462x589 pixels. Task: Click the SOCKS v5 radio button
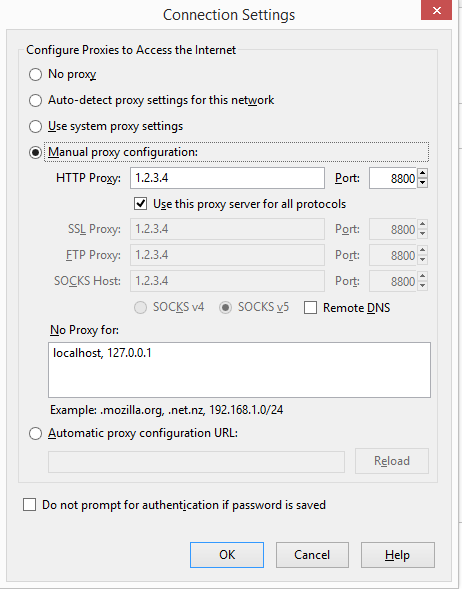225,308
